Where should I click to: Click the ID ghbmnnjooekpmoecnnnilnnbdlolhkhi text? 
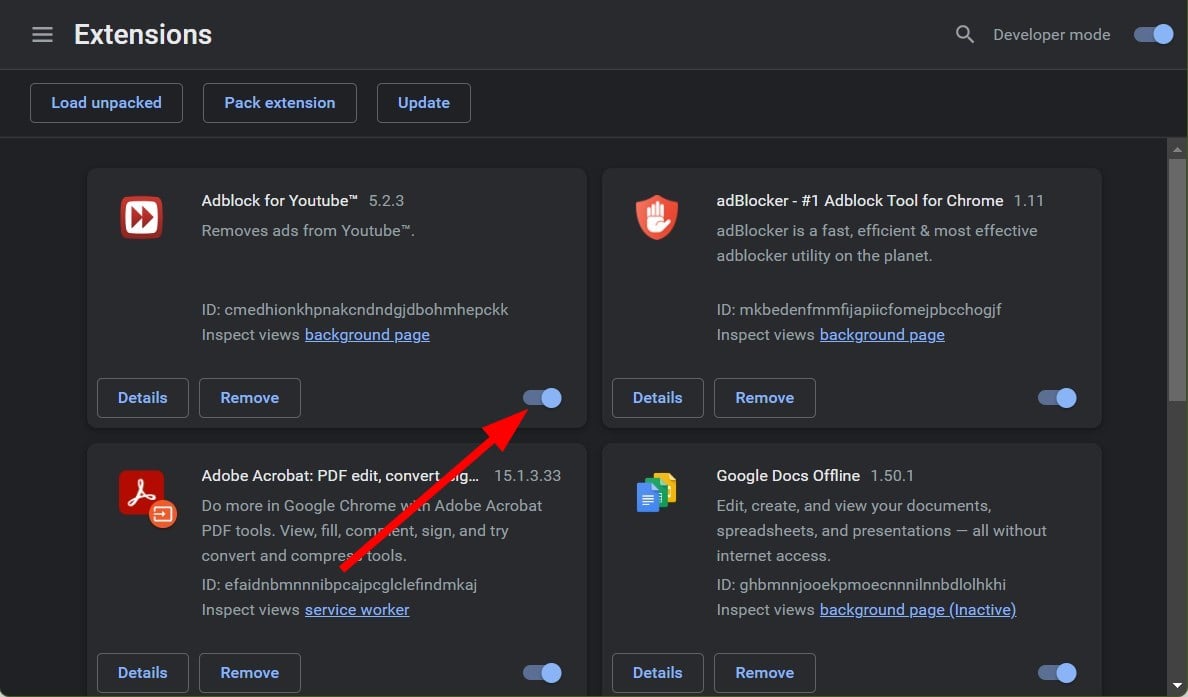point(861,585)
